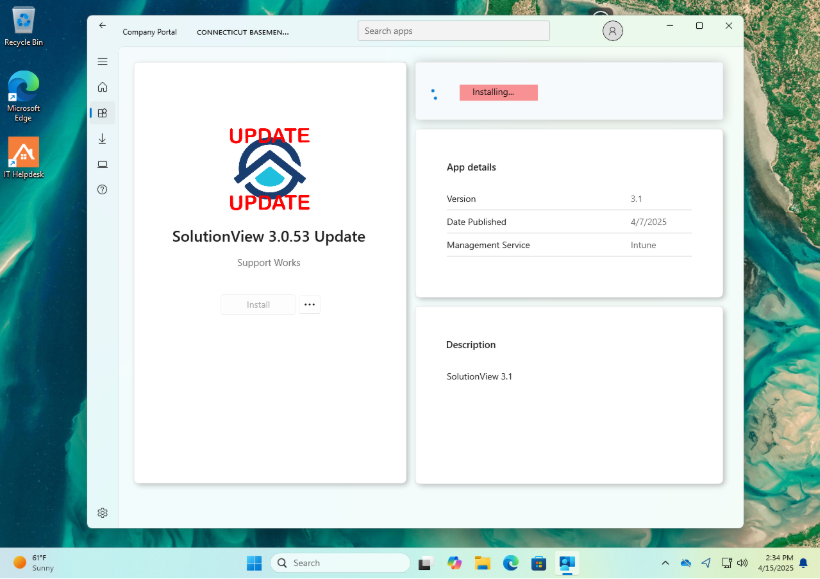The width and height of the screenshot is (820, 579).
Task: Maximize the Company Portal window
Action: click(699, 25)
